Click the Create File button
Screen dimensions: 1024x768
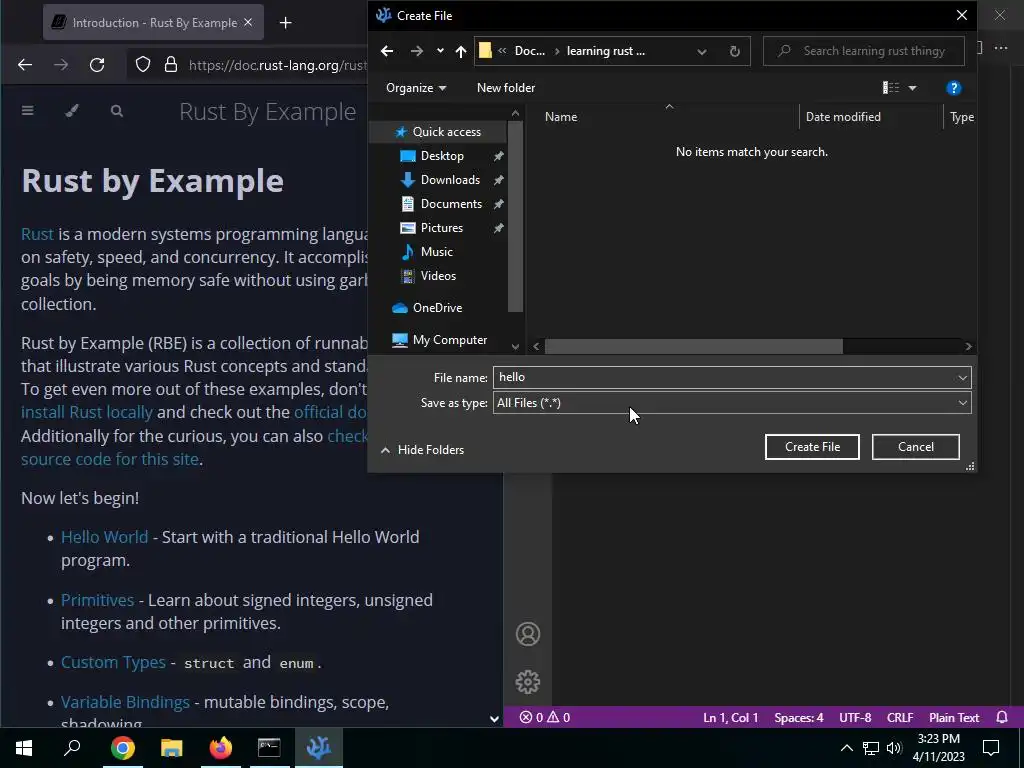click(812, 447)
